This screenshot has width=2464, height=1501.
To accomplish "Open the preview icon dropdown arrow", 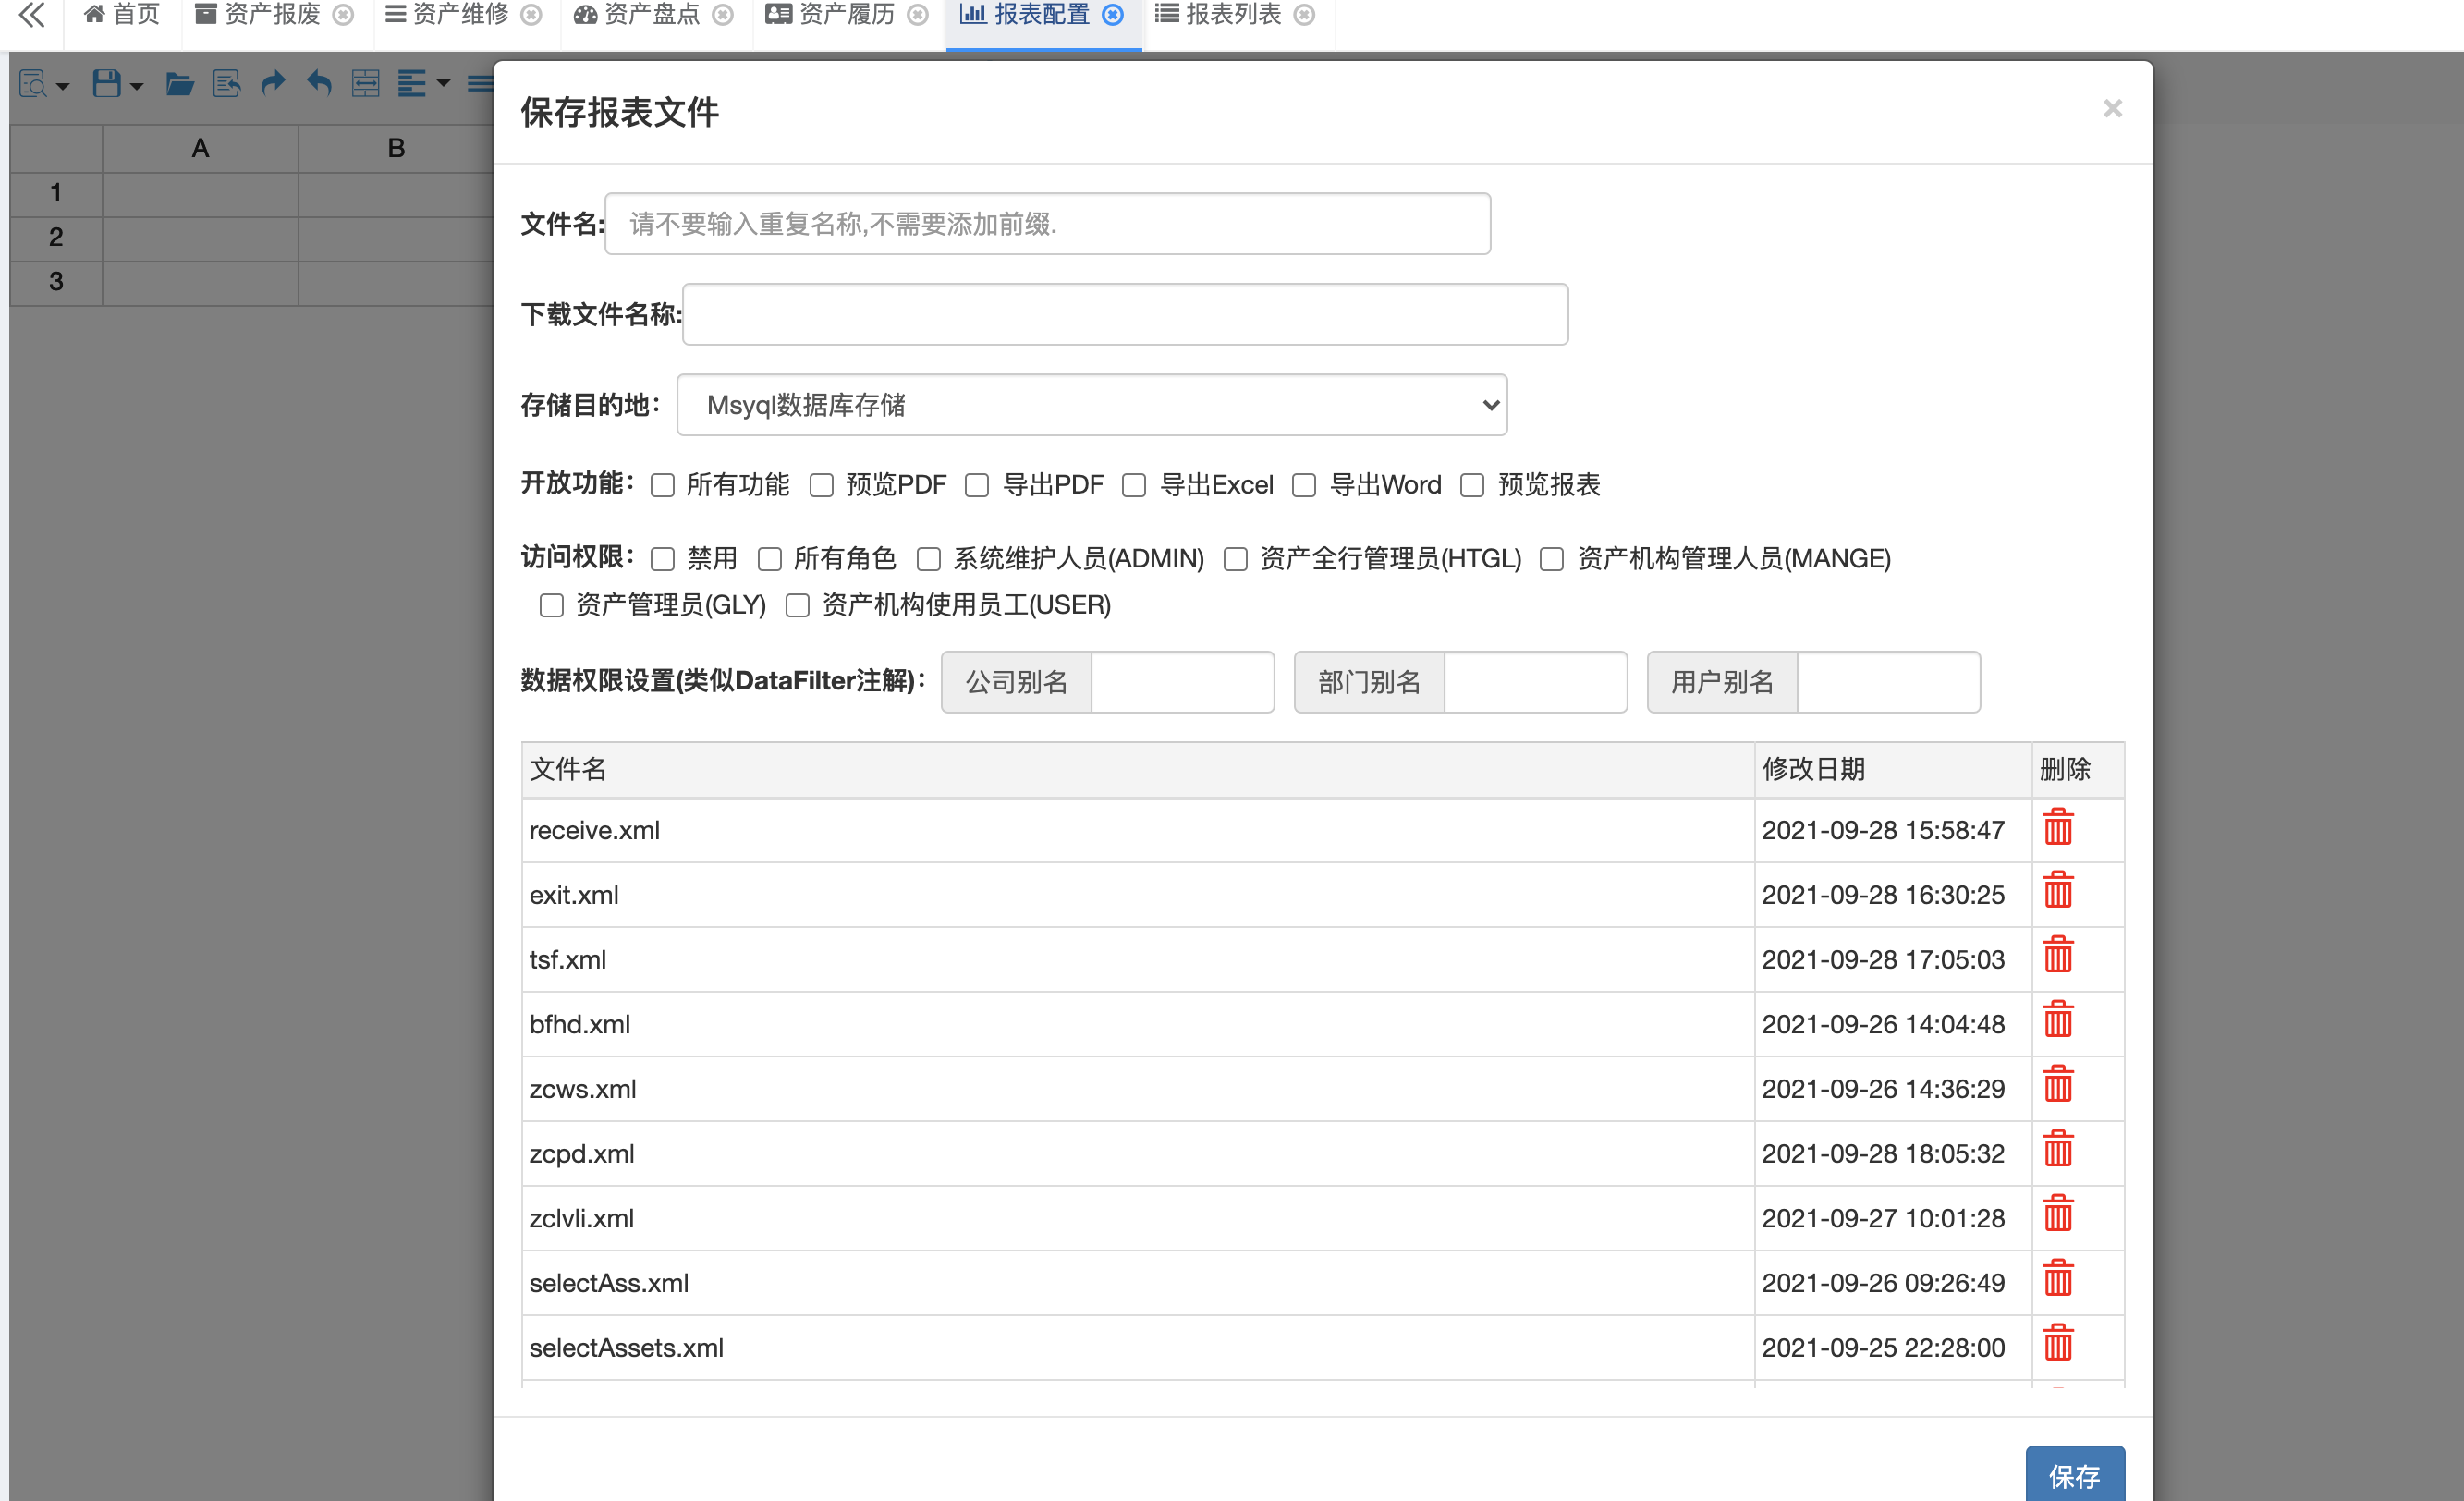I will click(63, 86).
